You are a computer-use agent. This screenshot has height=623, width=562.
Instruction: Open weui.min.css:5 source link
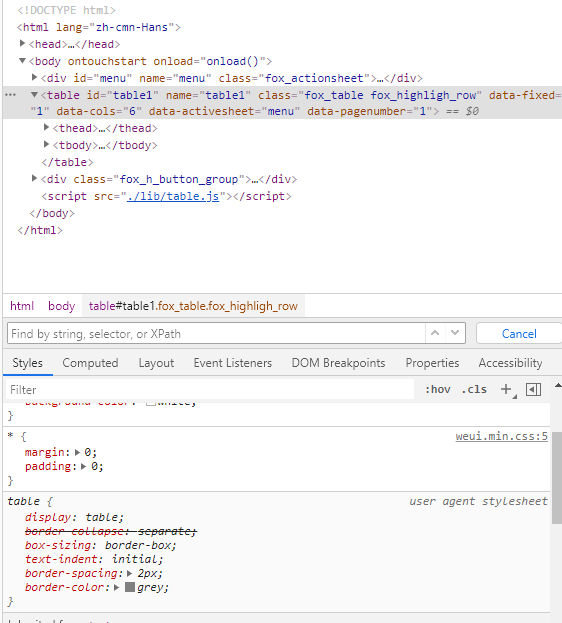coord(502,436)
